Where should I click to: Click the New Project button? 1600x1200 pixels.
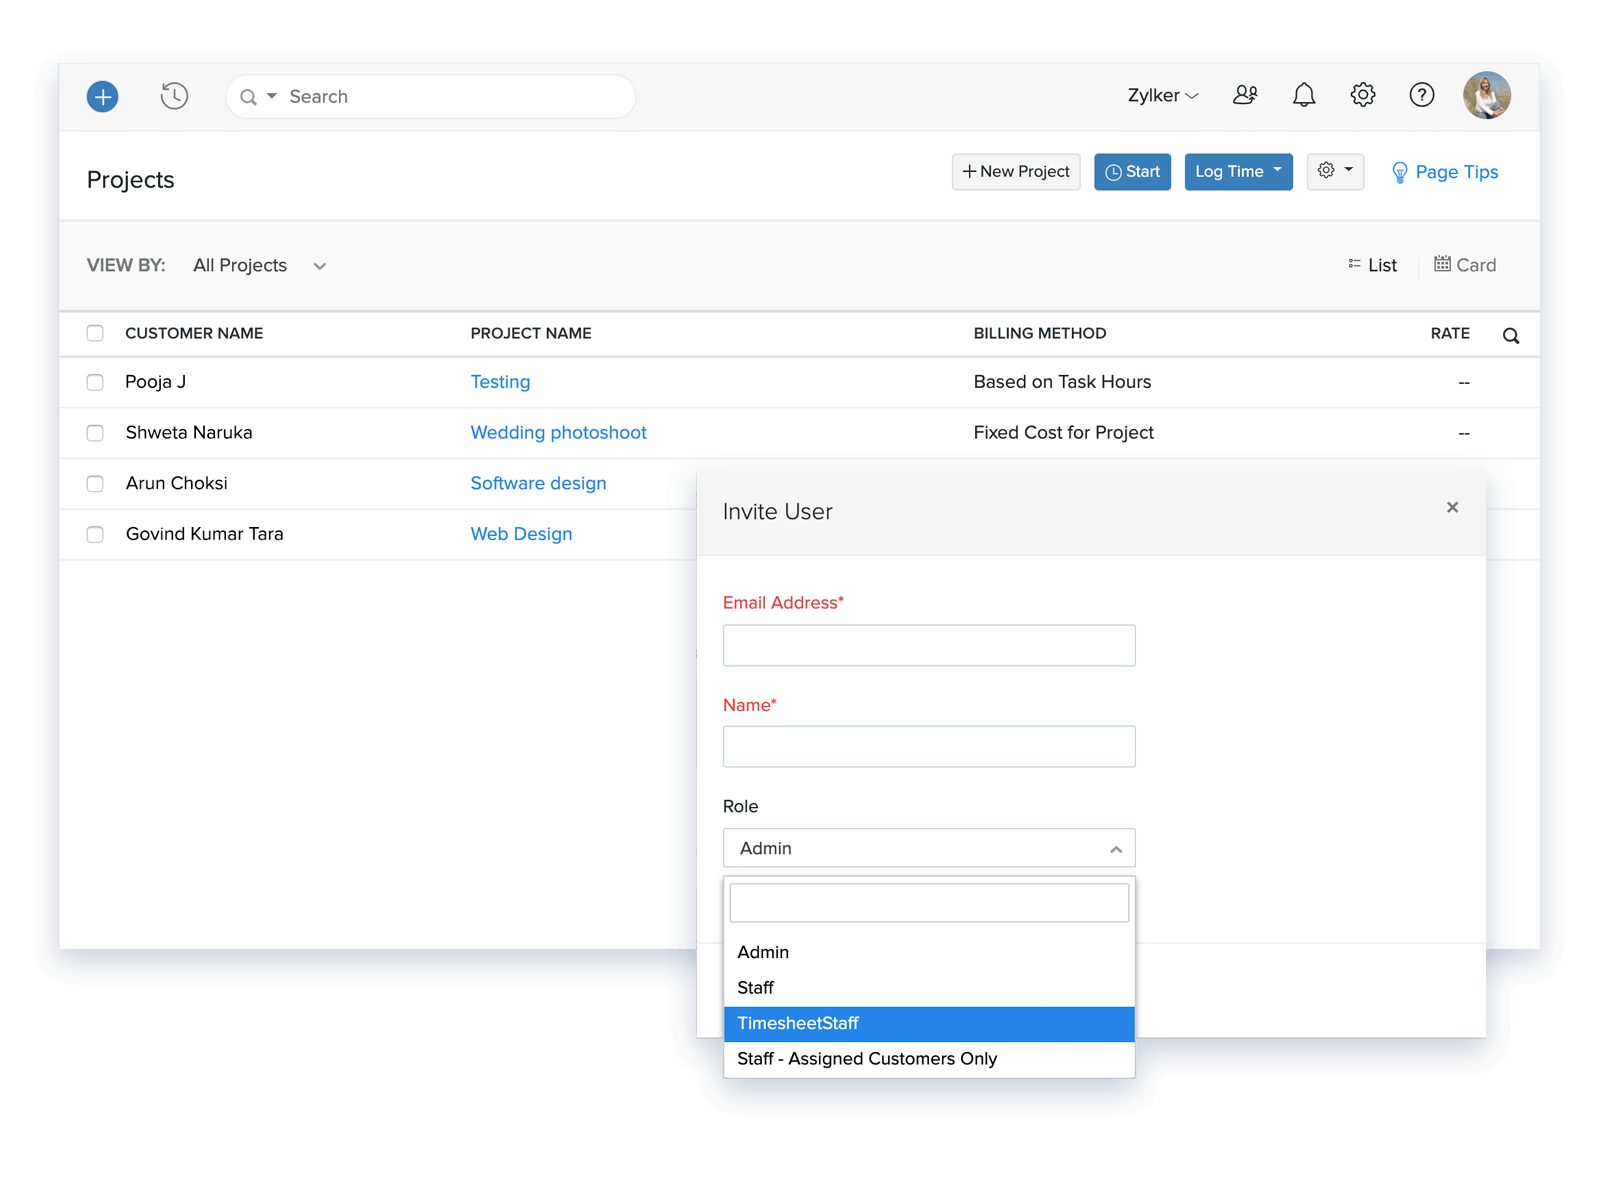tap(1015, 172)
